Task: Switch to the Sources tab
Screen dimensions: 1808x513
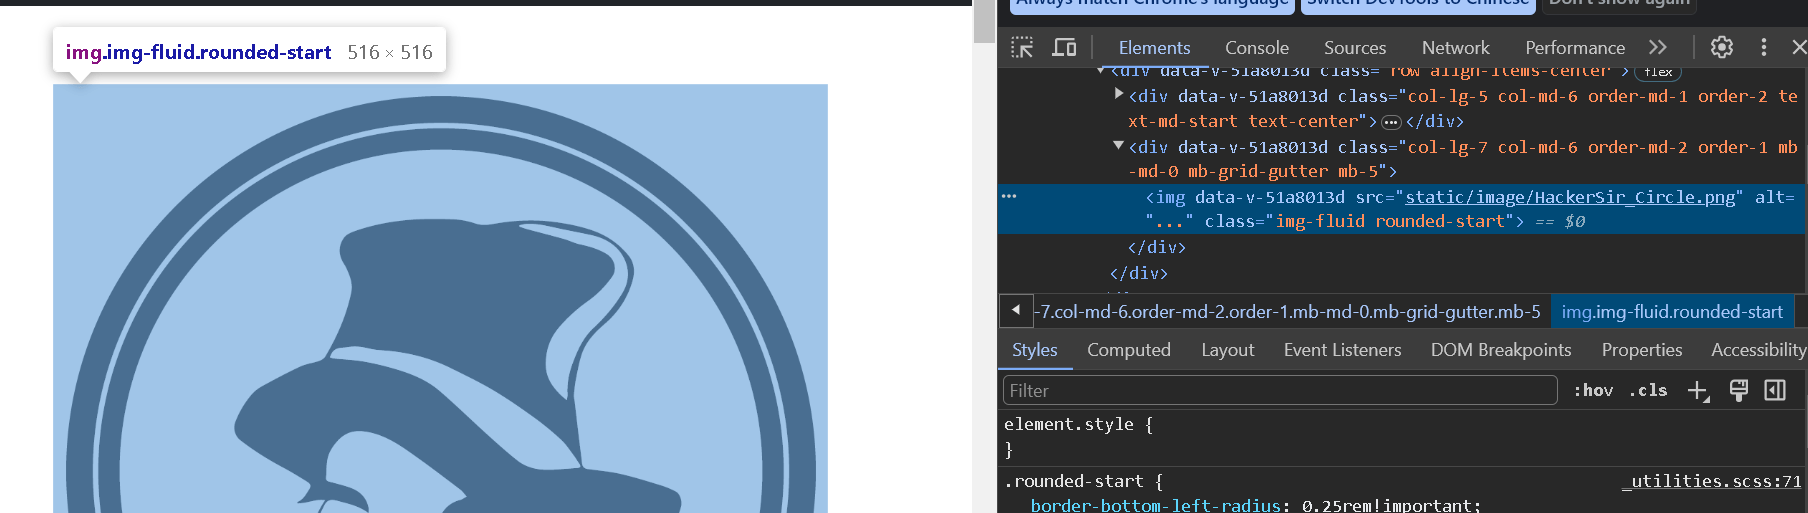Action: tap(1354, 47)
